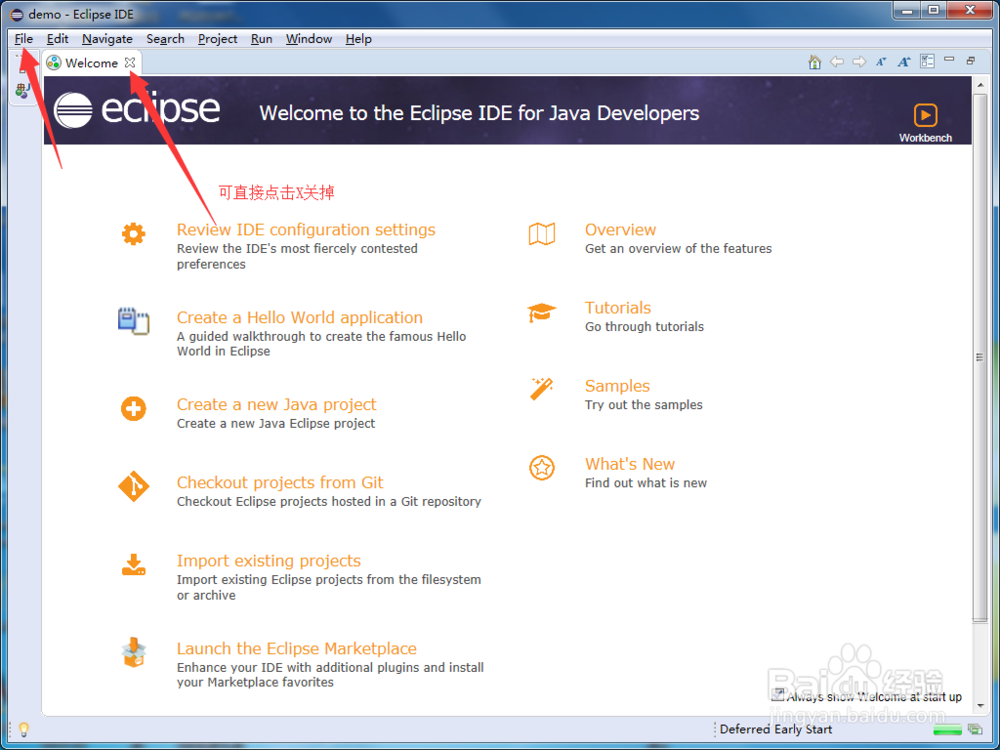Open the Help menu
The image size is (1000, 750).
click(x=358, y=39)
